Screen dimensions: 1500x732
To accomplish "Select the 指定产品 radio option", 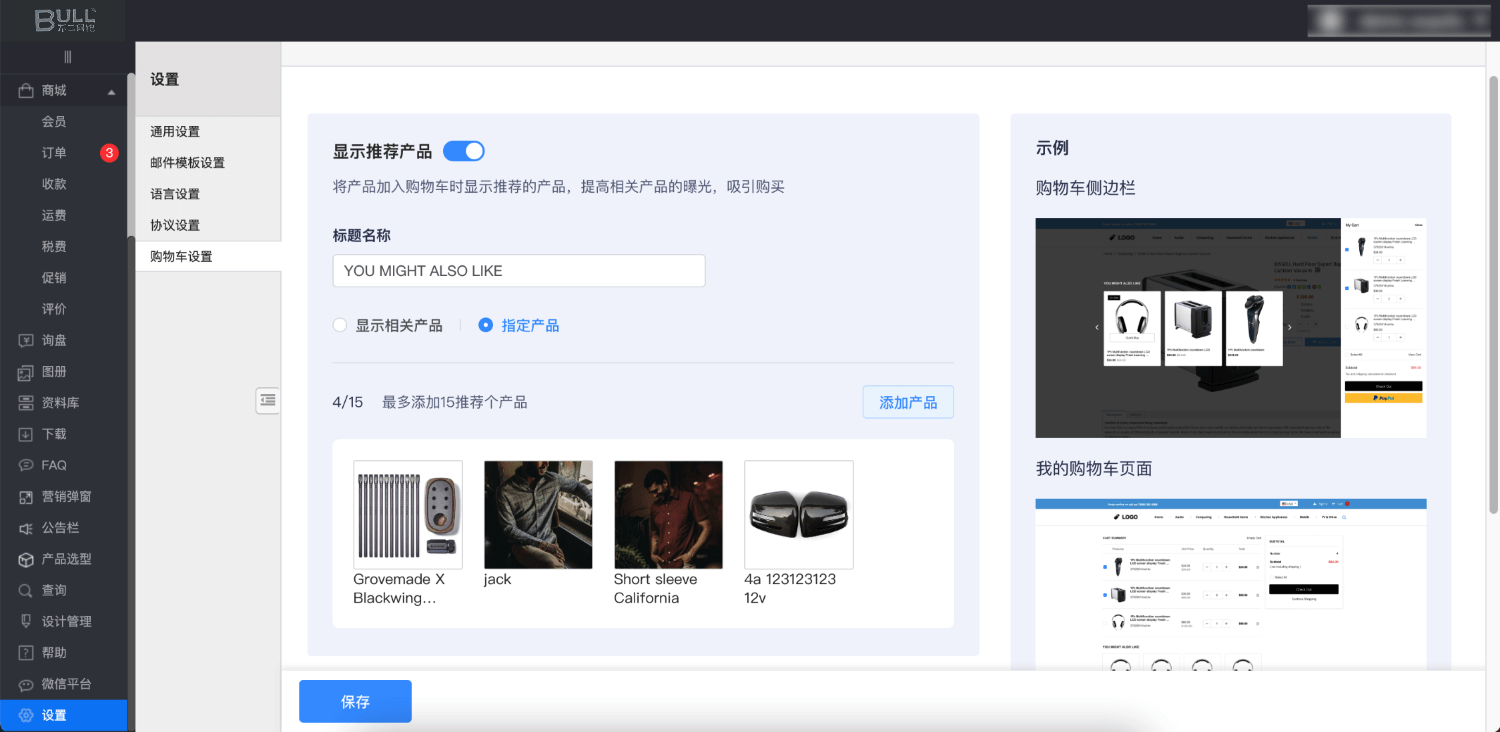I will pyautogui.click(x=486, y=325).
